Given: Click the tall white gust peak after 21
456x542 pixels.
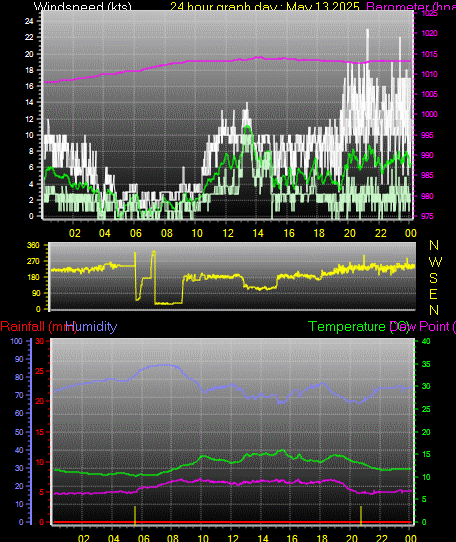Looking at the screenshot, I should point(367,45).
